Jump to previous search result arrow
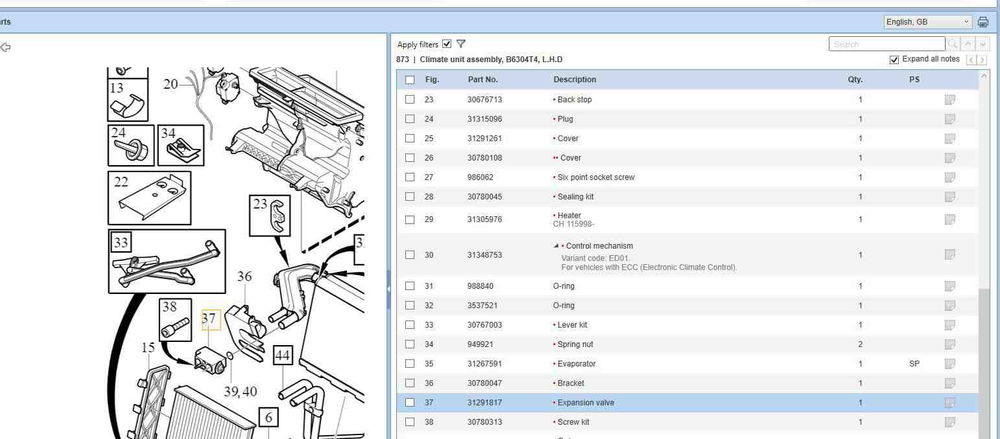This screenshot has height=439, width=1000. (x=969, y=44)
